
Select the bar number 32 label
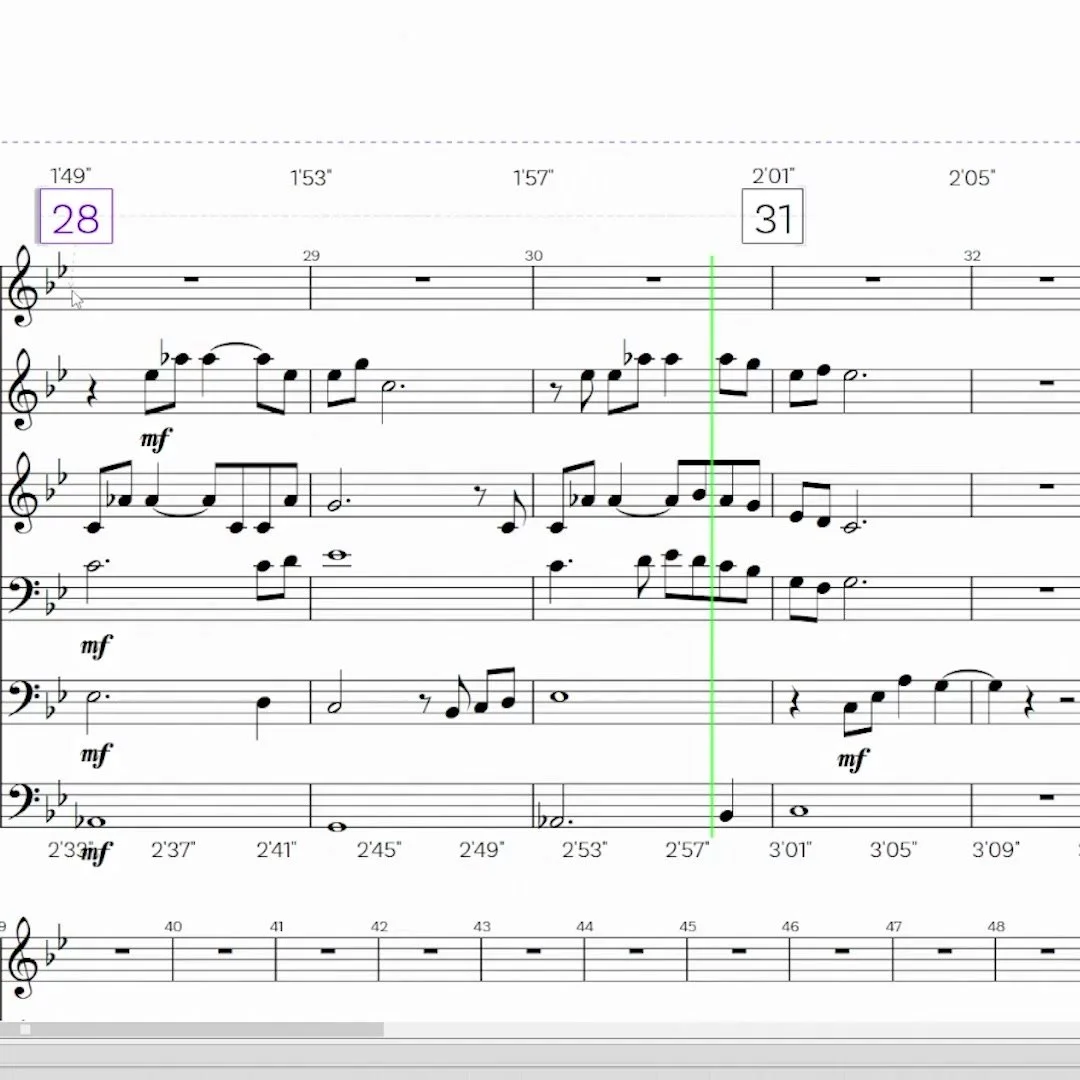pos(972,256)
